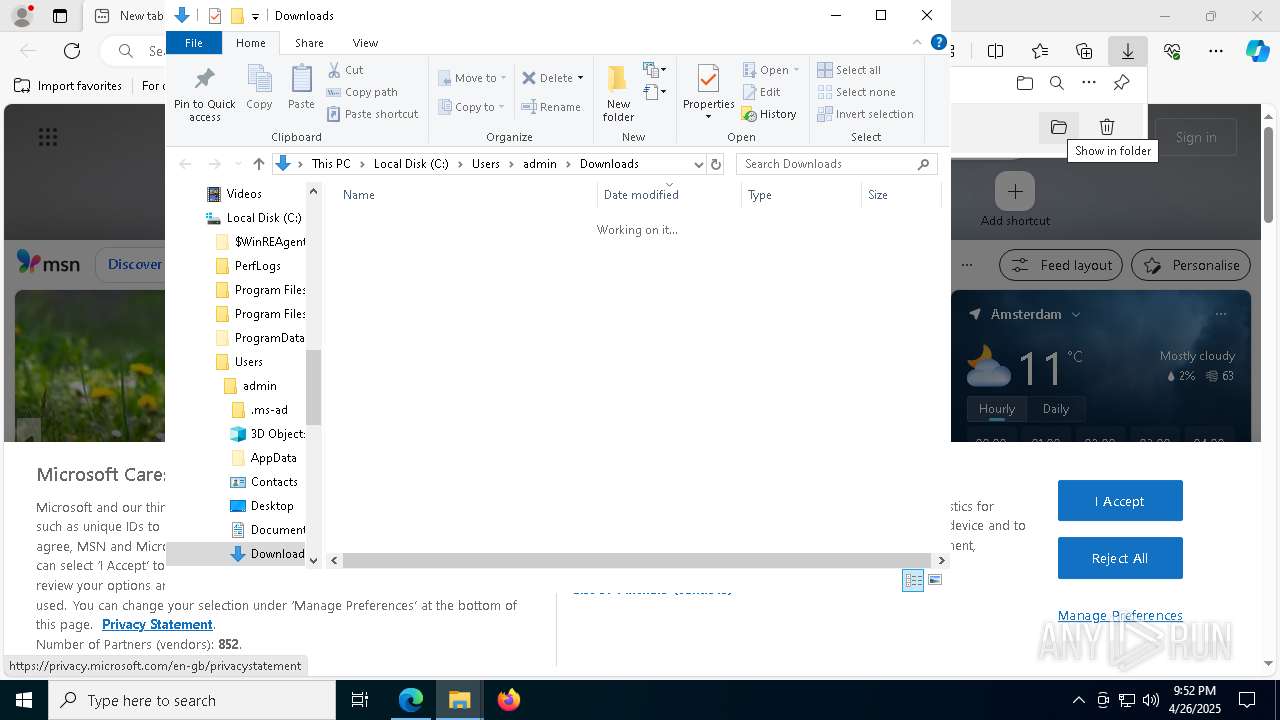Click Edge downloads trash icon

[1107, 127]
